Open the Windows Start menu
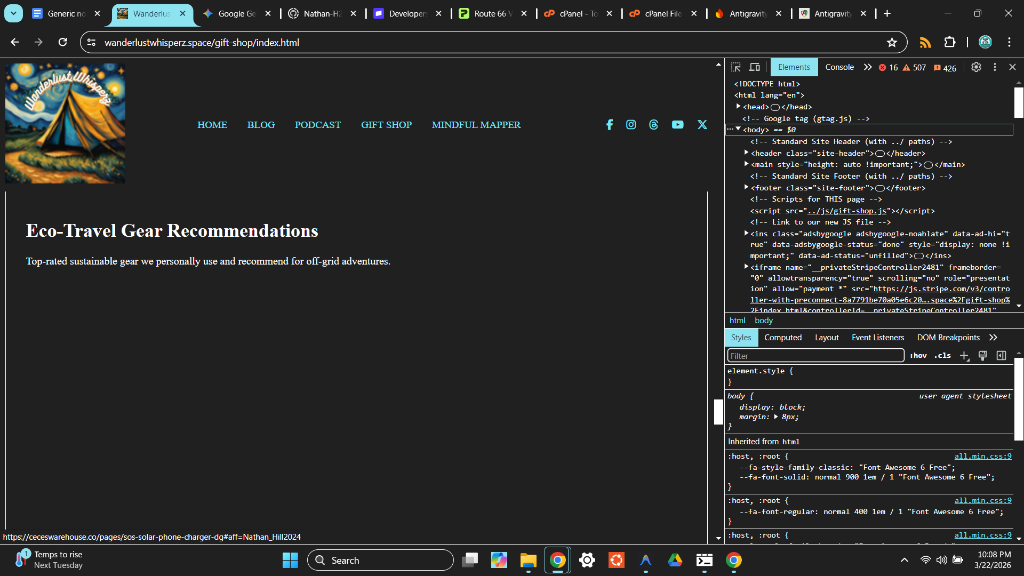1024x576 pixels. coord(290,560)
